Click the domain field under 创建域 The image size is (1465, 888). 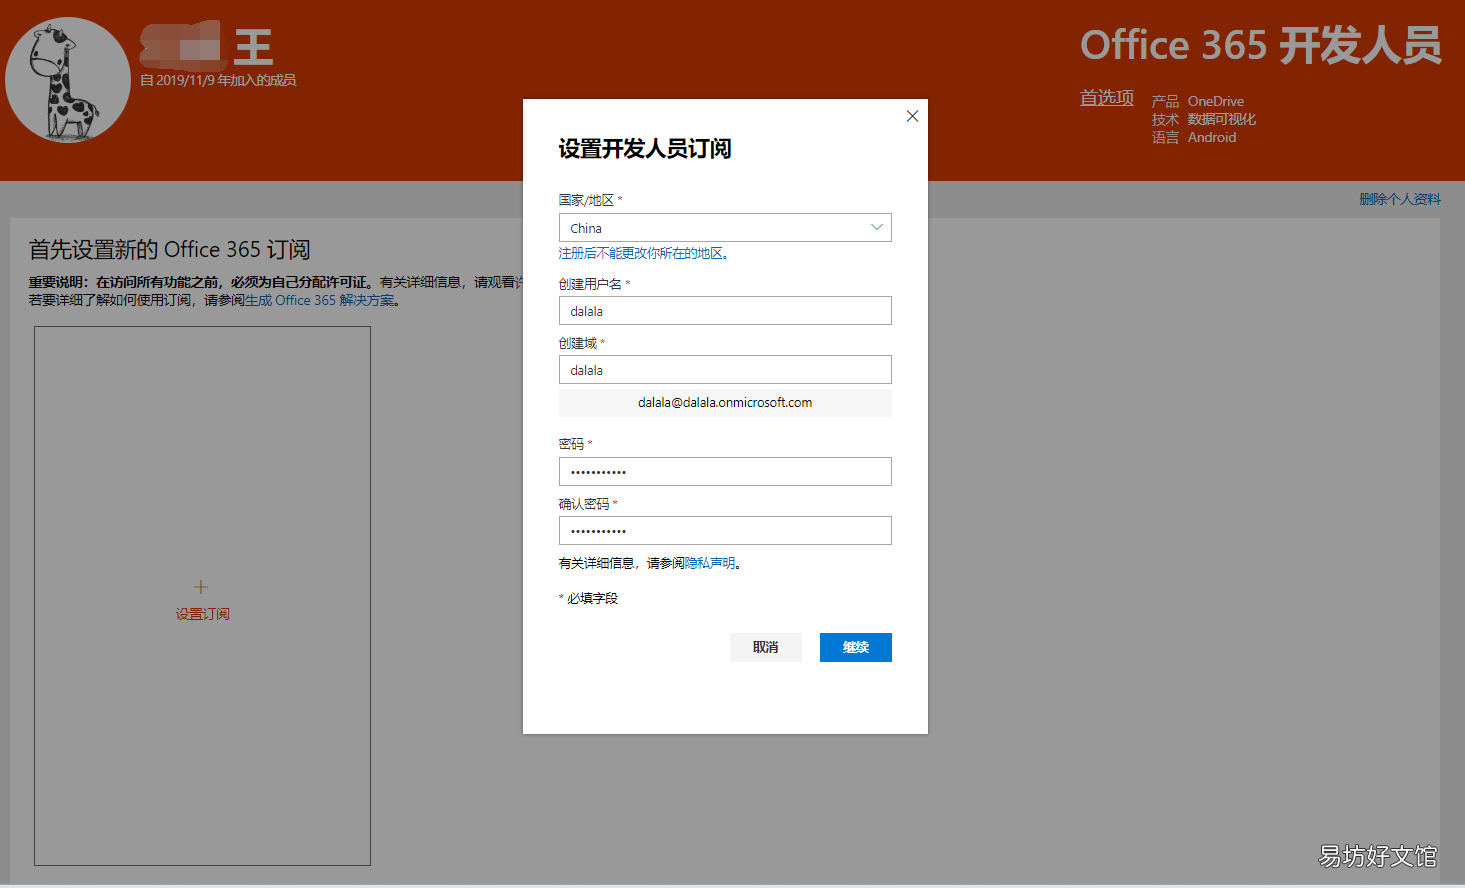(725, 370)
